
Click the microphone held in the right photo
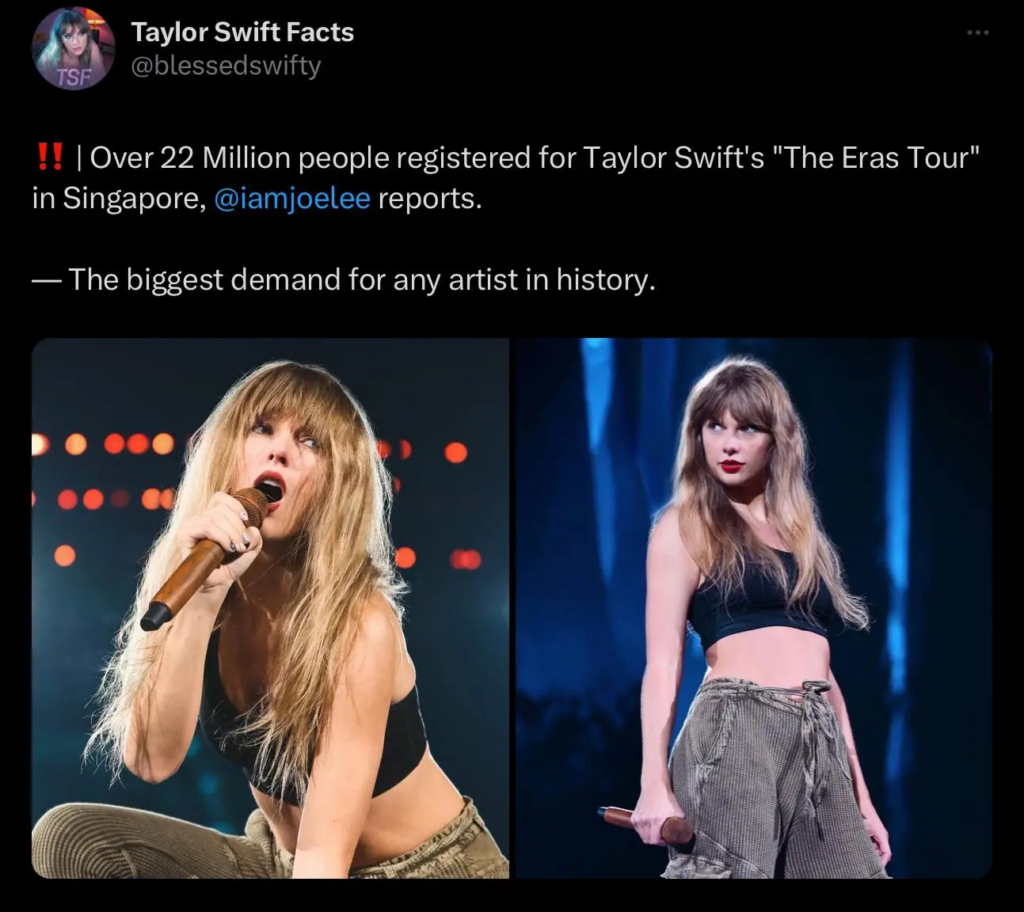[x=646, y=822]
